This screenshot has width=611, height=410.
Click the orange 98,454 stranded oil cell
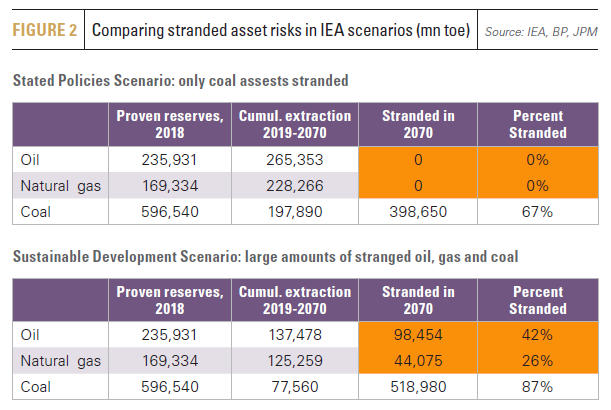(418, 335)
